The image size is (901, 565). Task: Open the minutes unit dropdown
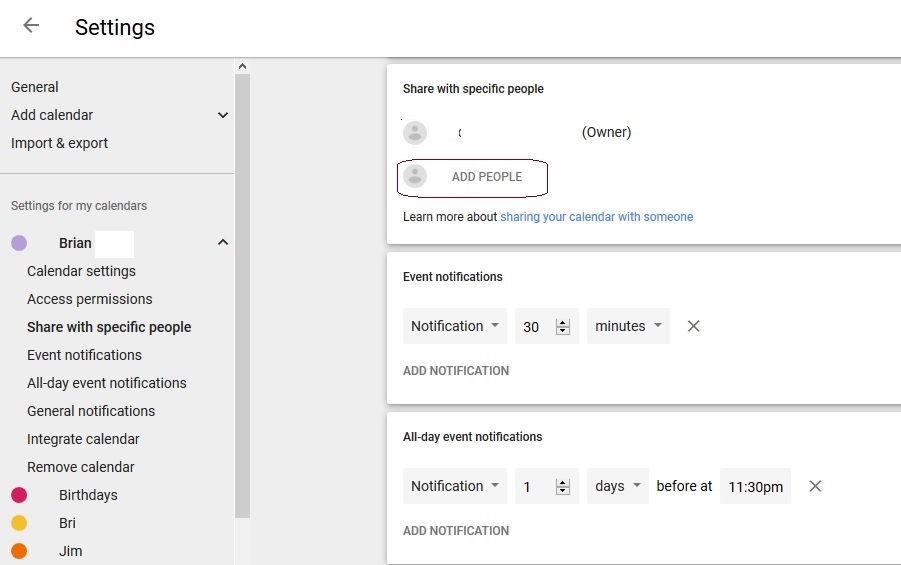coord(628,326)
